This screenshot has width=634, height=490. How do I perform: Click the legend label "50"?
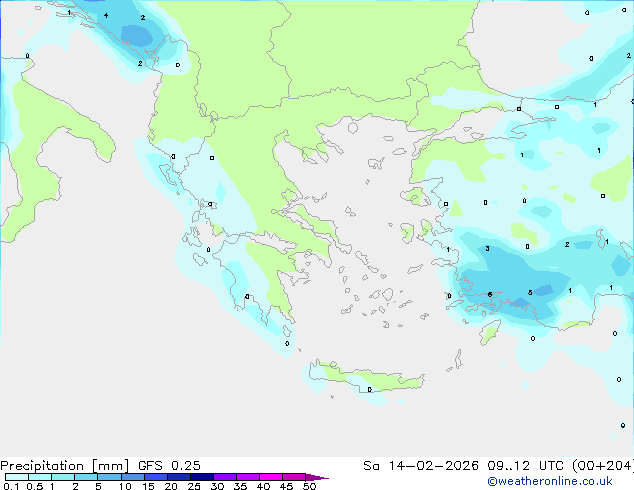point(310,486)
